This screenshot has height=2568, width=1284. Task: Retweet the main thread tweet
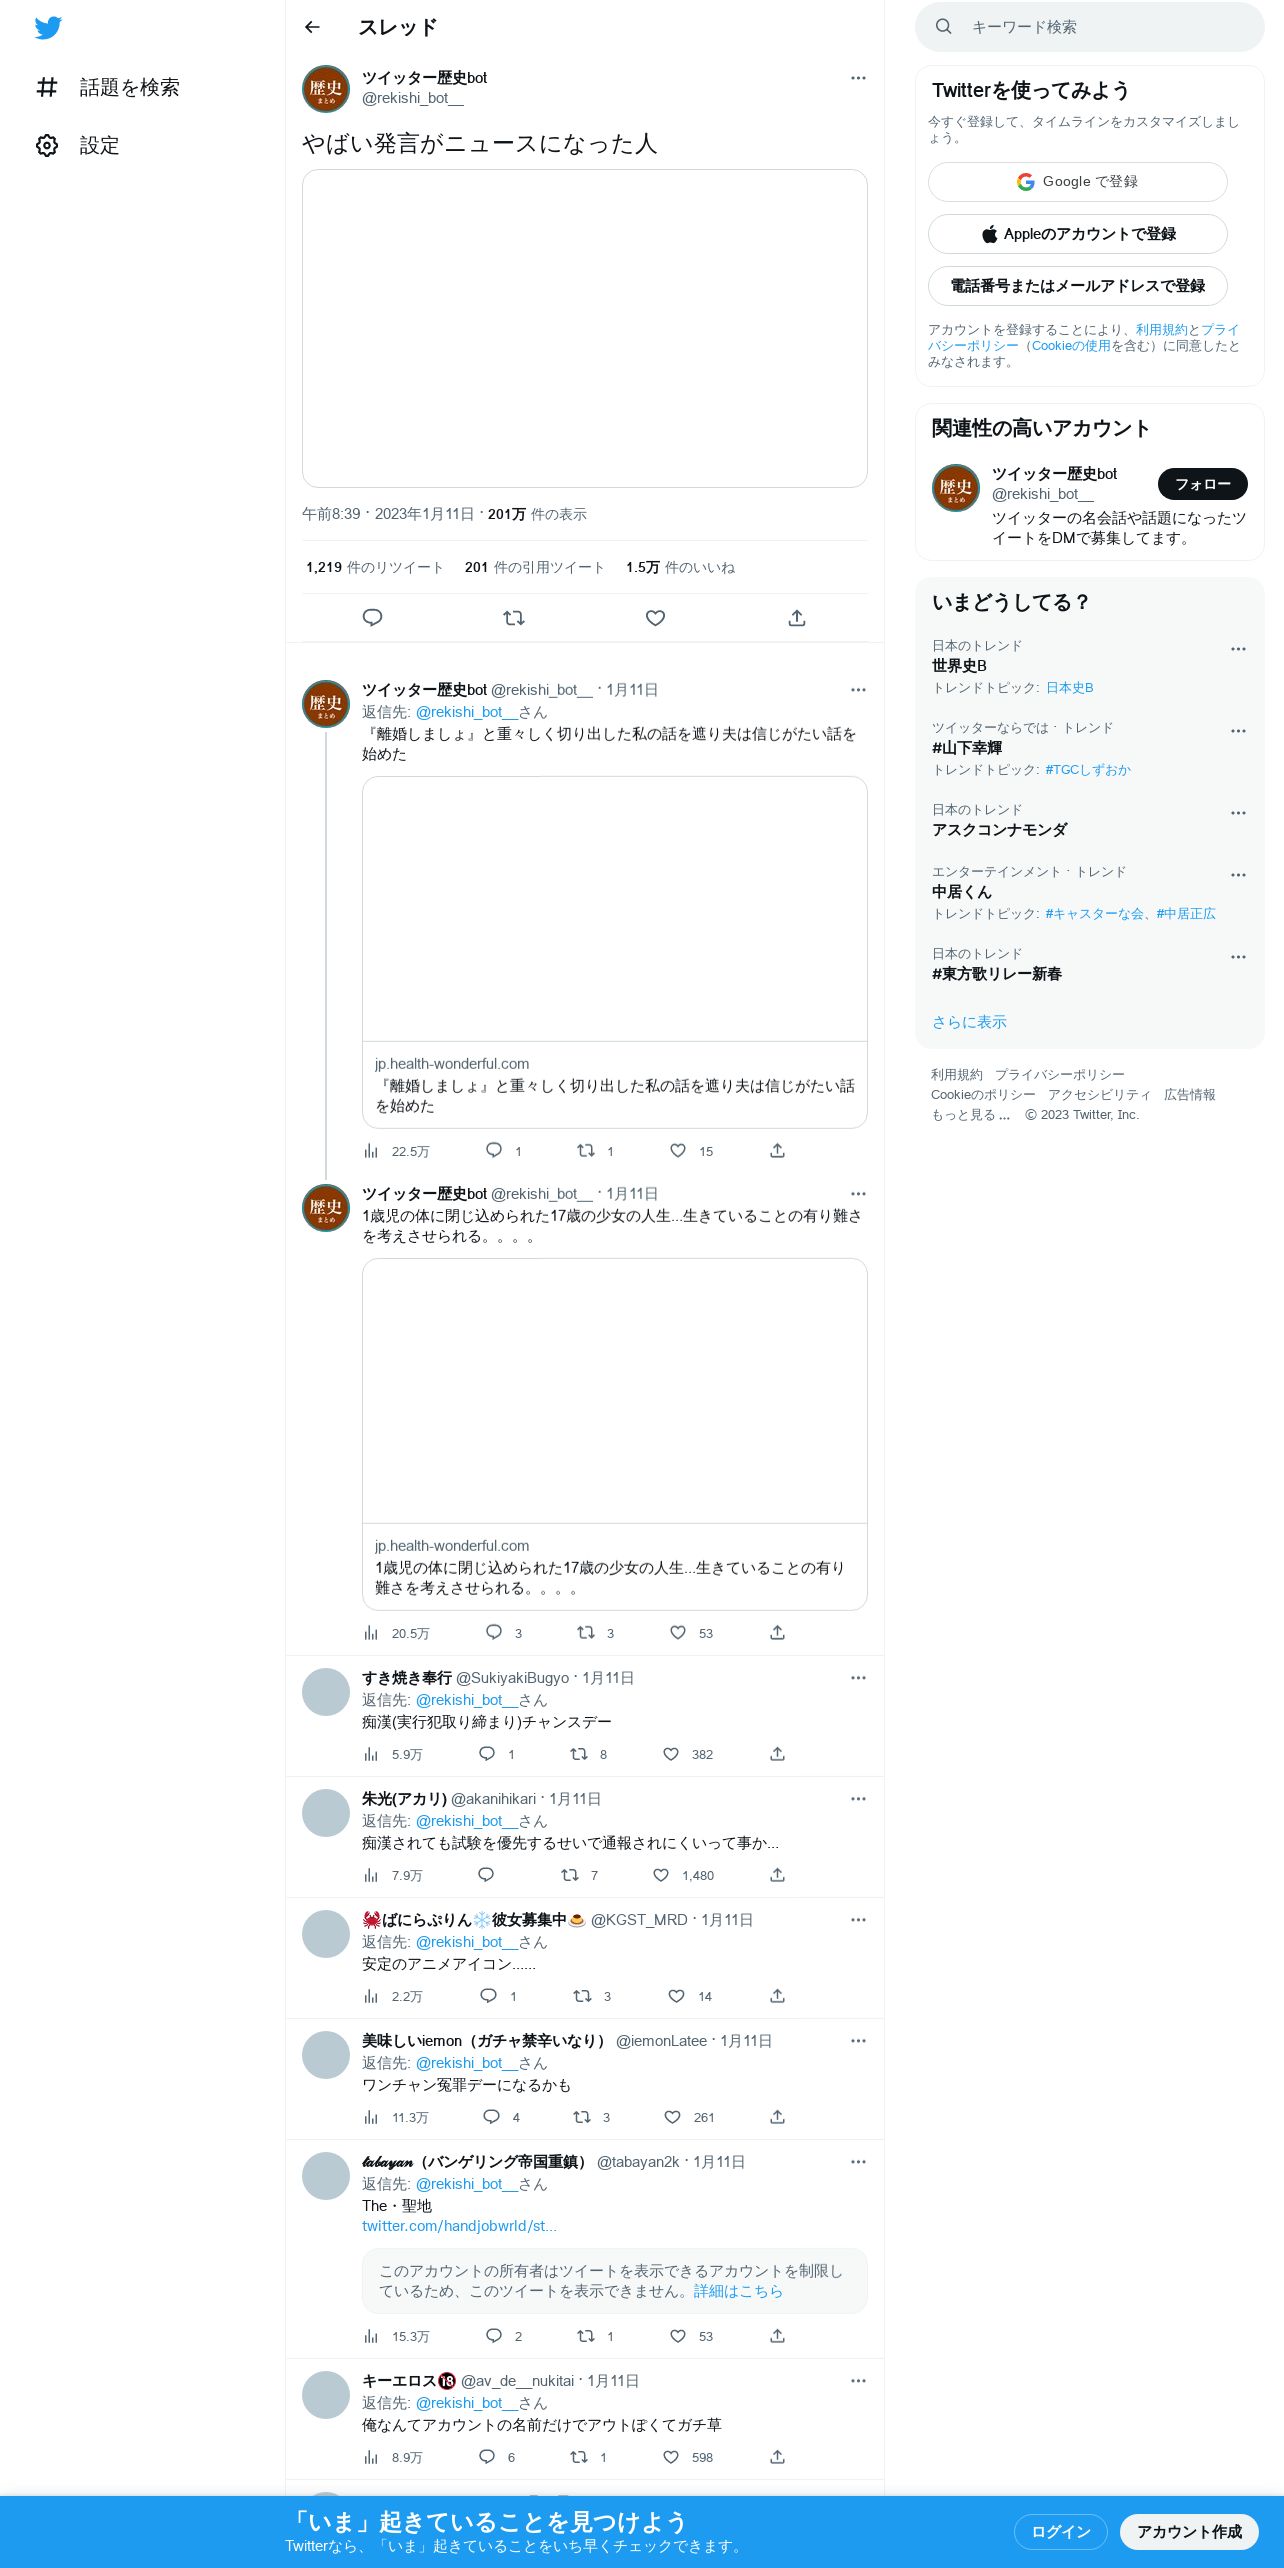pyautogui.click(x=514, y=618)
